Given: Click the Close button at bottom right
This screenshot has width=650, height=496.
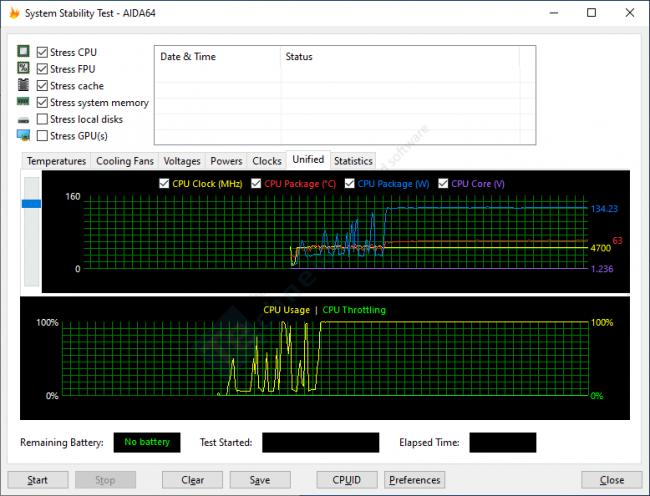Looking at the screenshot, I should (x=612, y=480).
